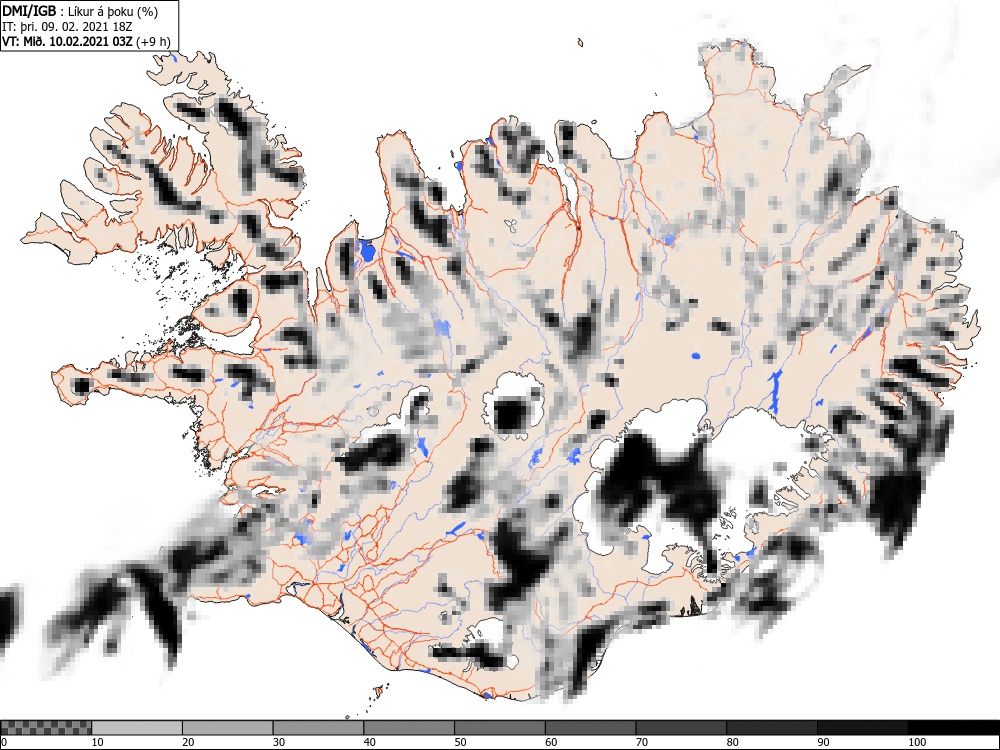Viewport: 1000px width, 750px height.
Task: Click the '100' legend scale label
Action: (916, 742)
